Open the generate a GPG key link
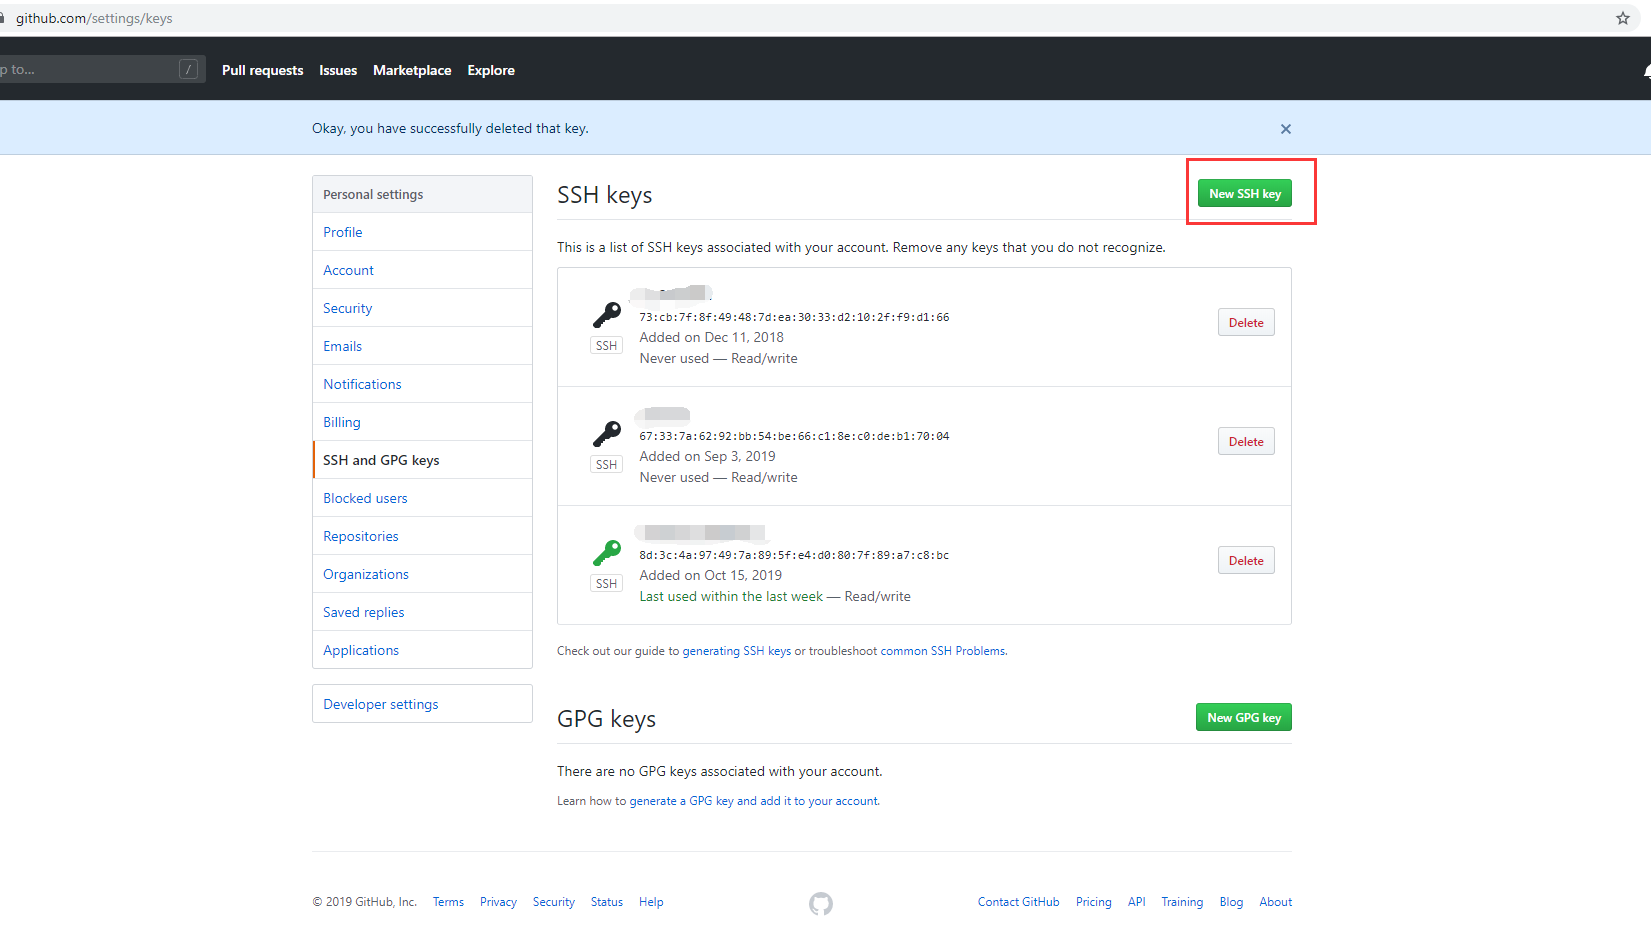The image size is (1651, 948). click(x=754, y=801)
